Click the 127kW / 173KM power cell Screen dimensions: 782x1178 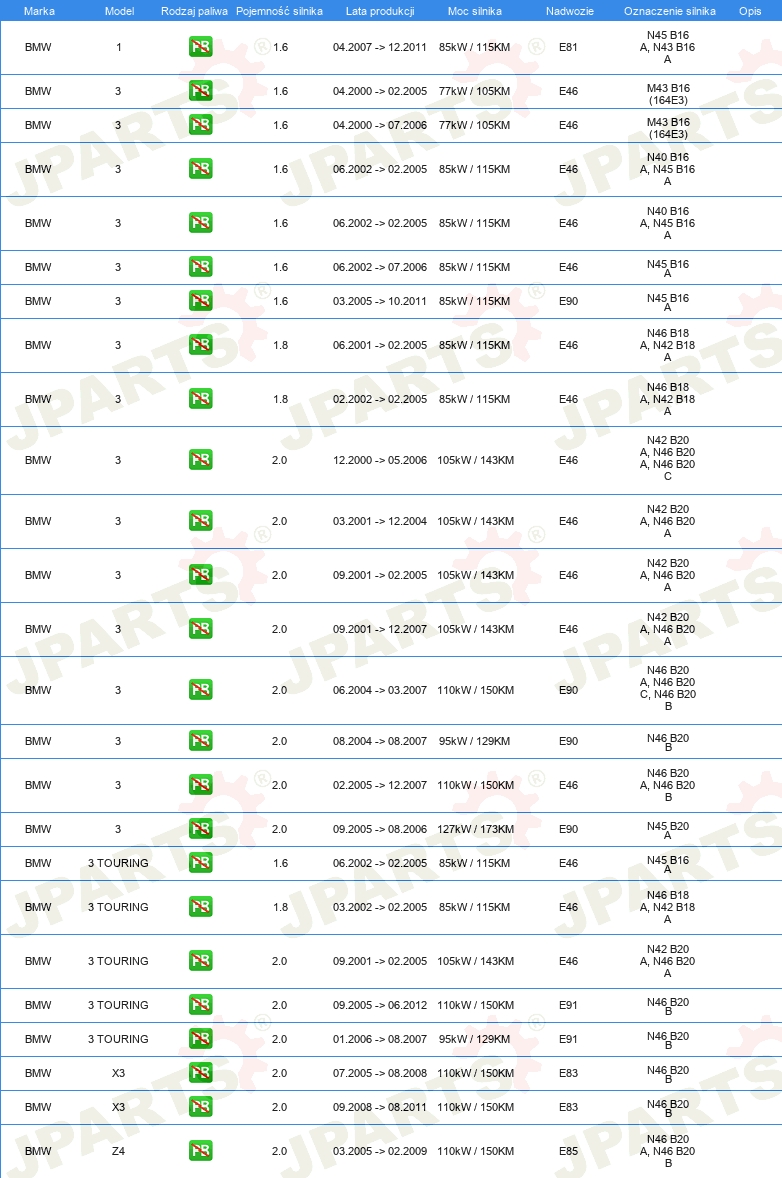pyautogui.click(x=476, y=829)
